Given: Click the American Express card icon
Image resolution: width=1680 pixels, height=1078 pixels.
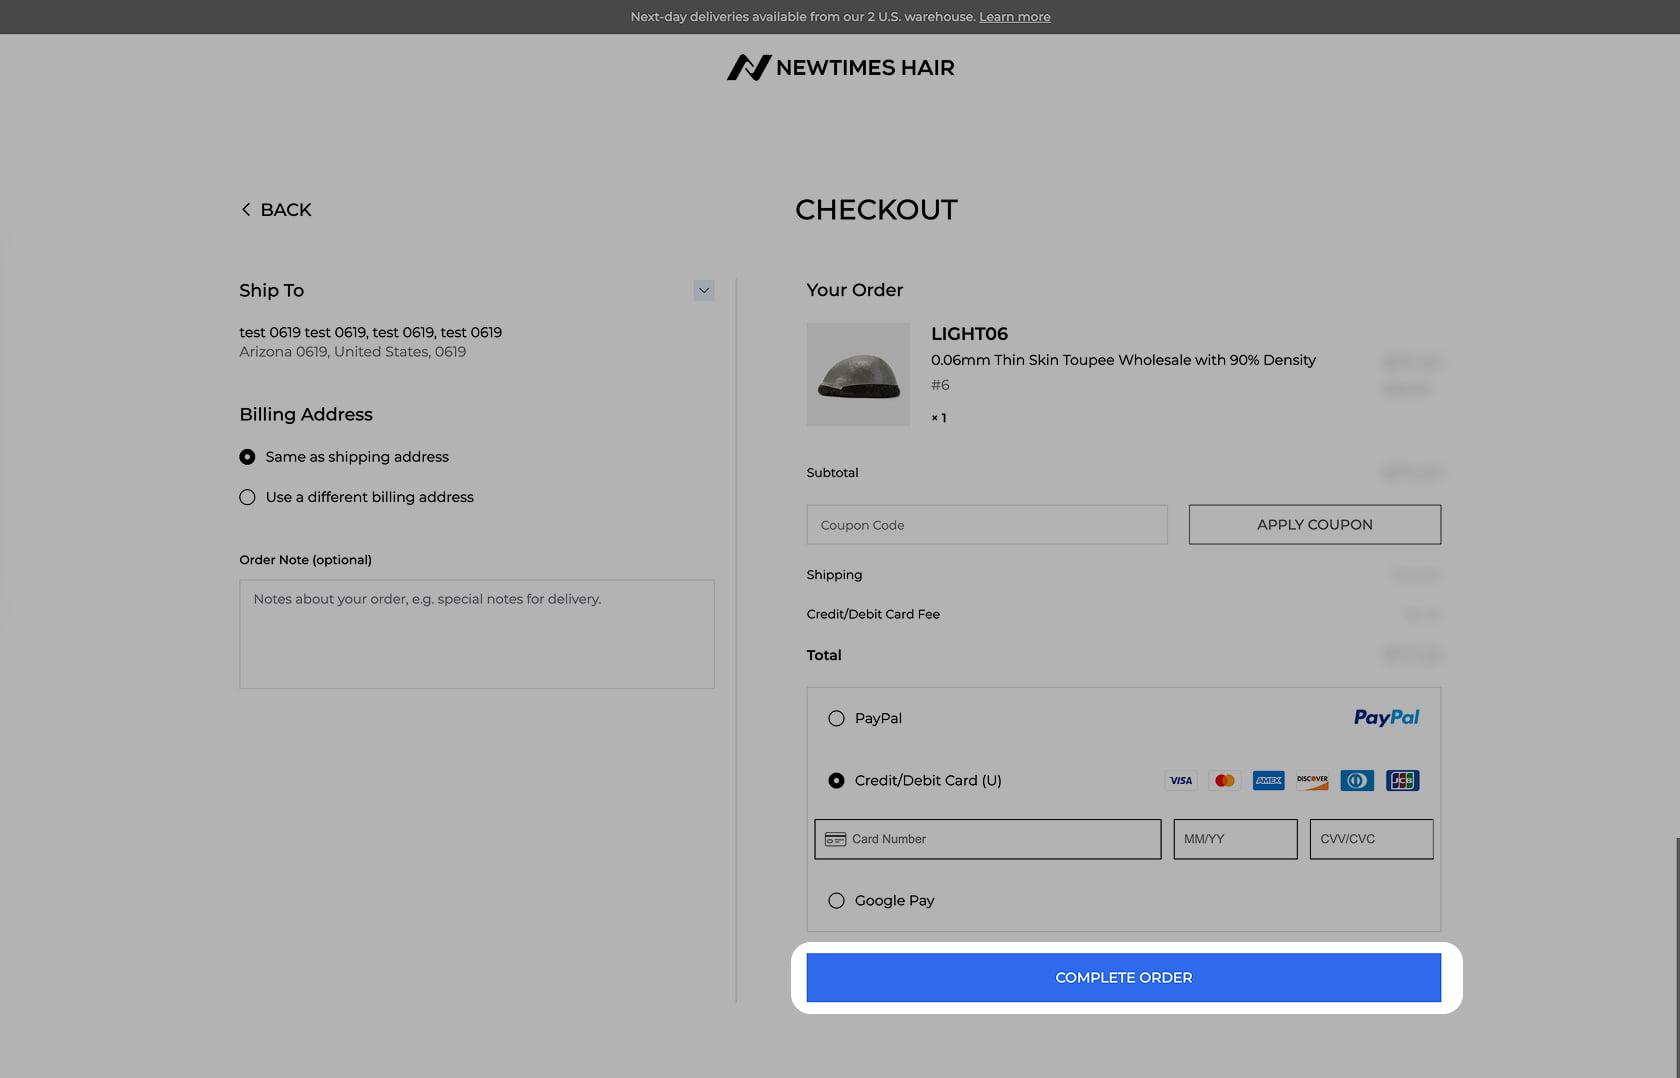Looking at the screenshot, I should tap(1269, 780).
